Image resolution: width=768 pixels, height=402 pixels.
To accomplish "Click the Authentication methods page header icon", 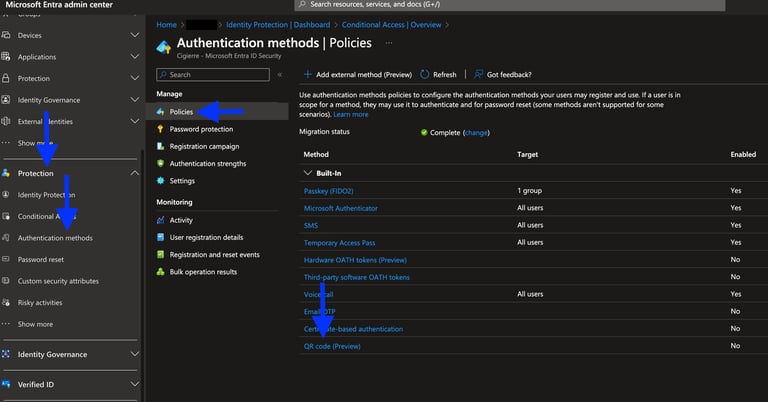I will coord(164,47).
